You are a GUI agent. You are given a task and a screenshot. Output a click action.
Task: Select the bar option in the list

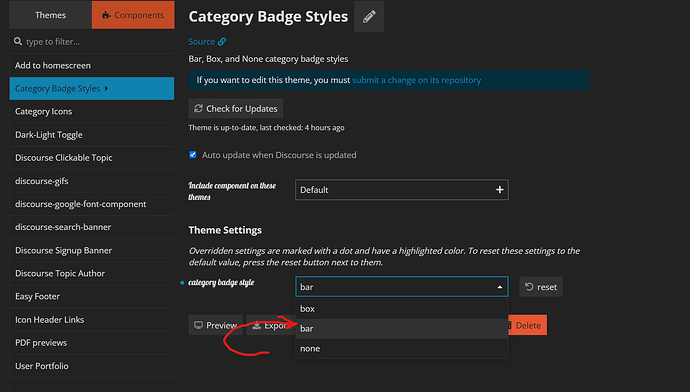pyautogui.click(x=402, y=329)
